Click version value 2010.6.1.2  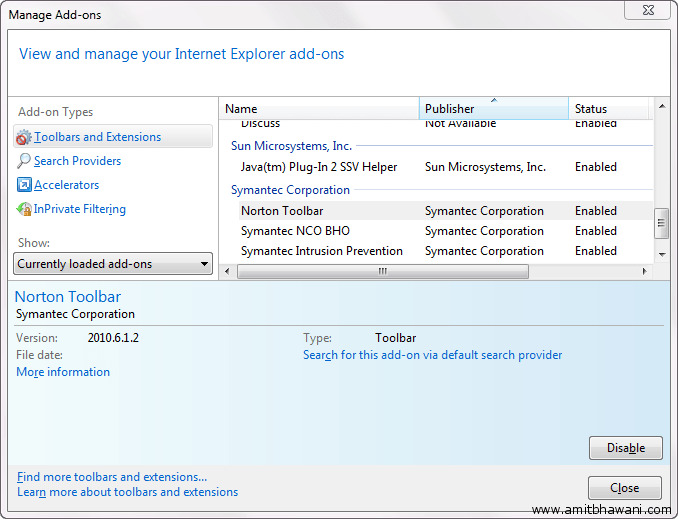(113, 338)
